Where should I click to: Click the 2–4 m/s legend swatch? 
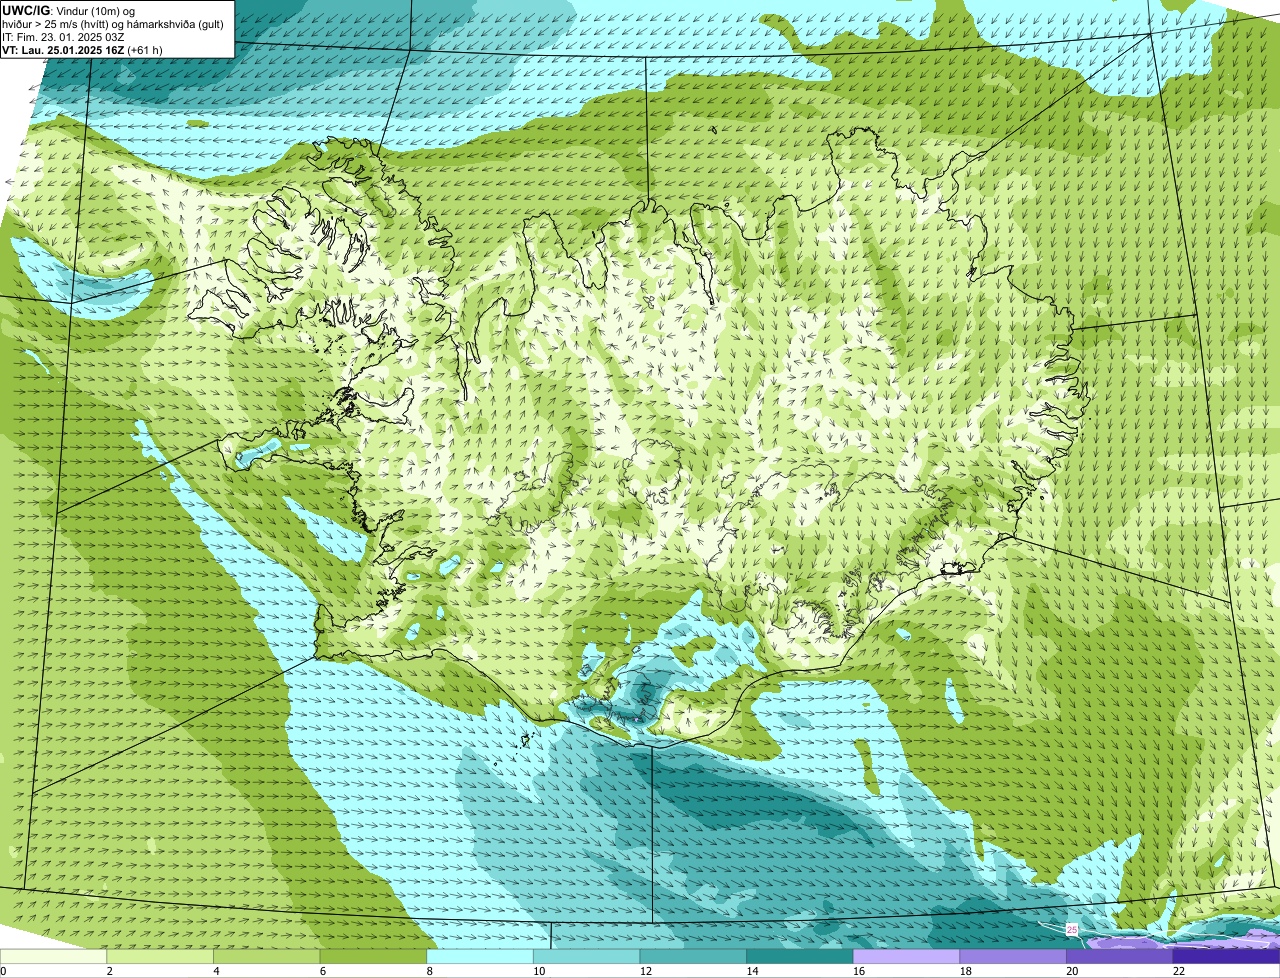[x=160, y=957]
